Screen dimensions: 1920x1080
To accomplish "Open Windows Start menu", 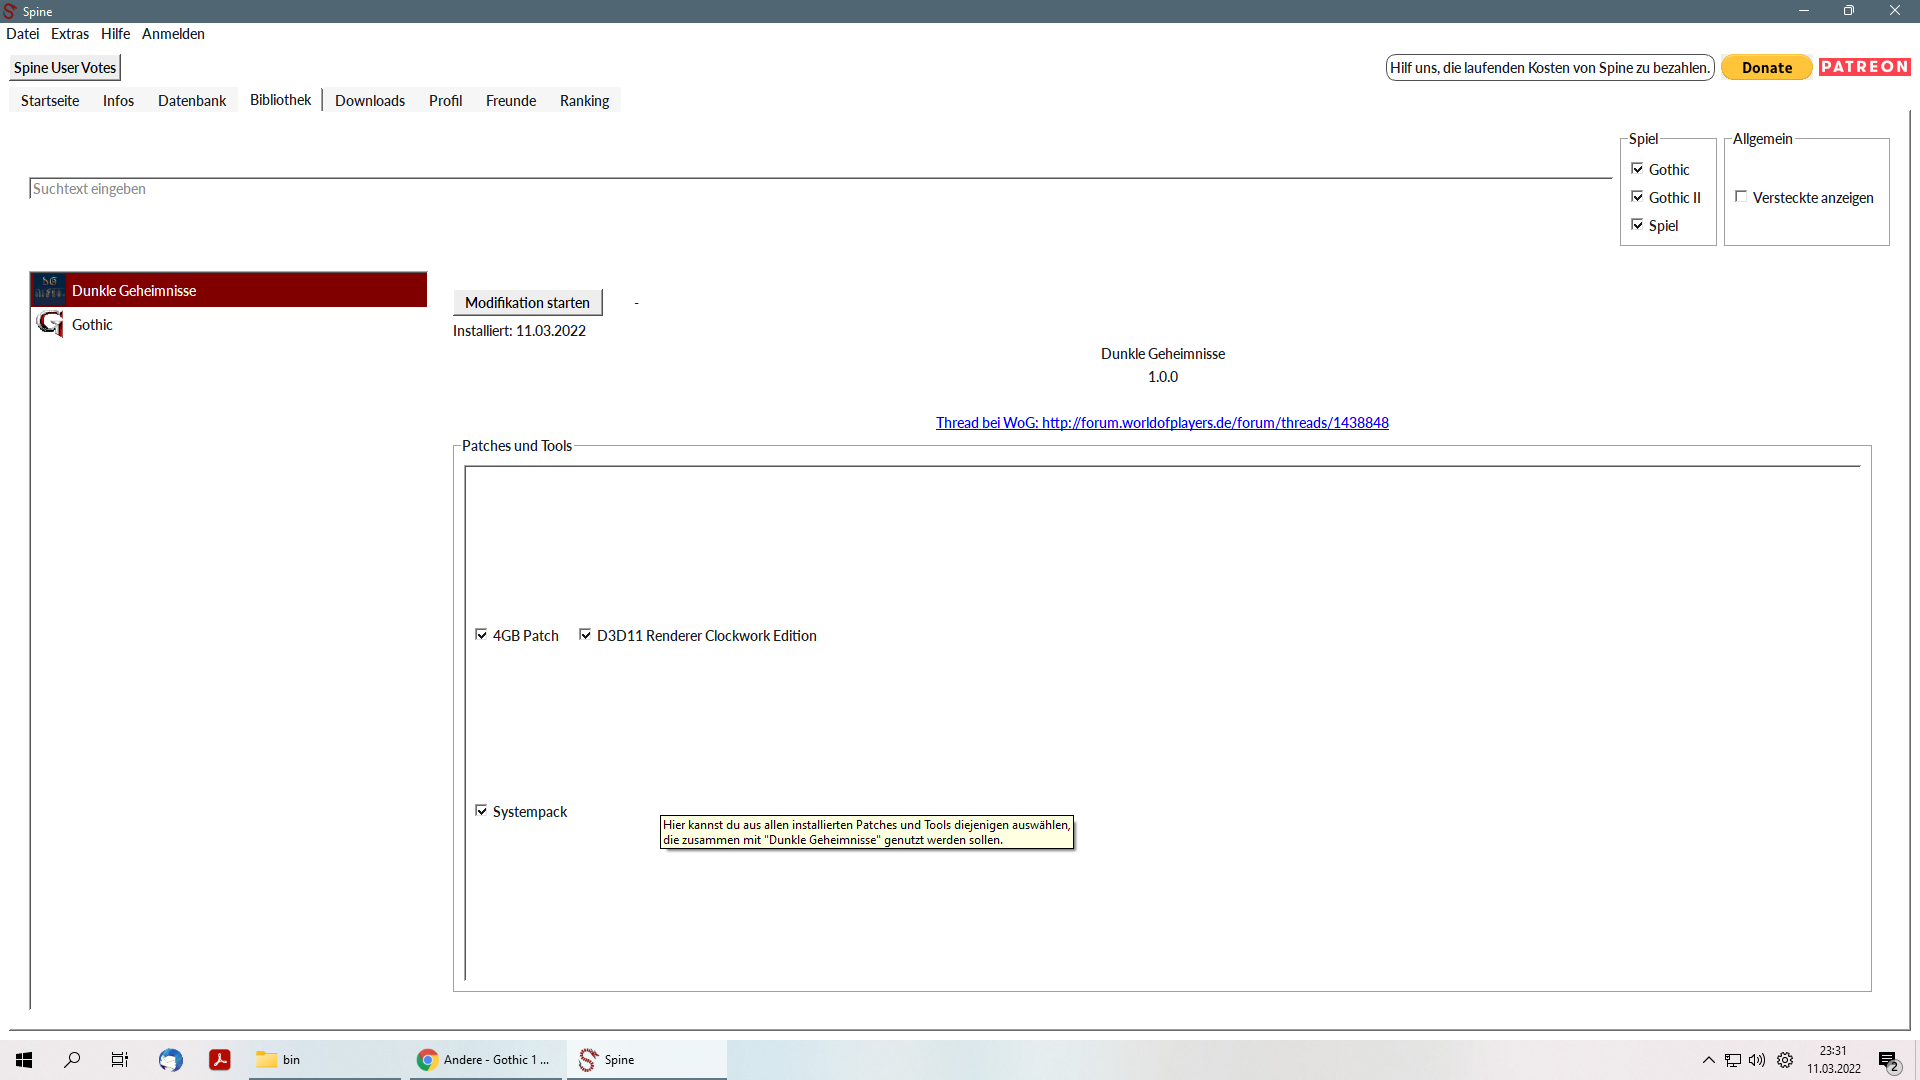I will click(24, 1060).
